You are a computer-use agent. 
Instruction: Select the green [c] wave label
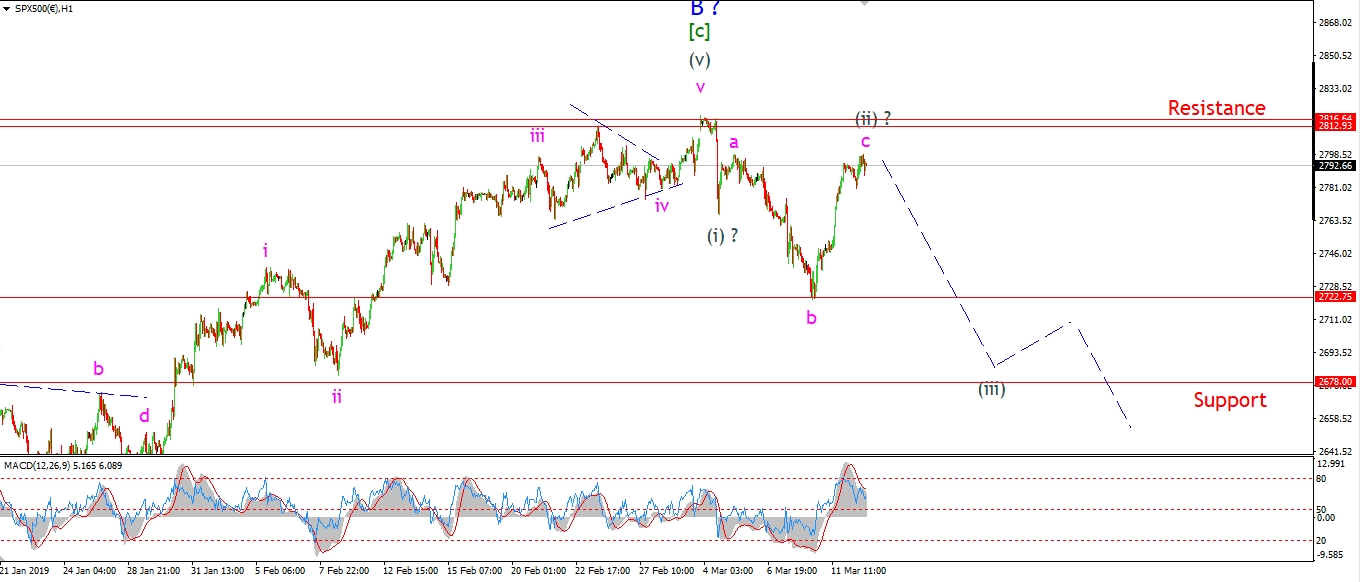pyautogui.click(x=699, y=32)
